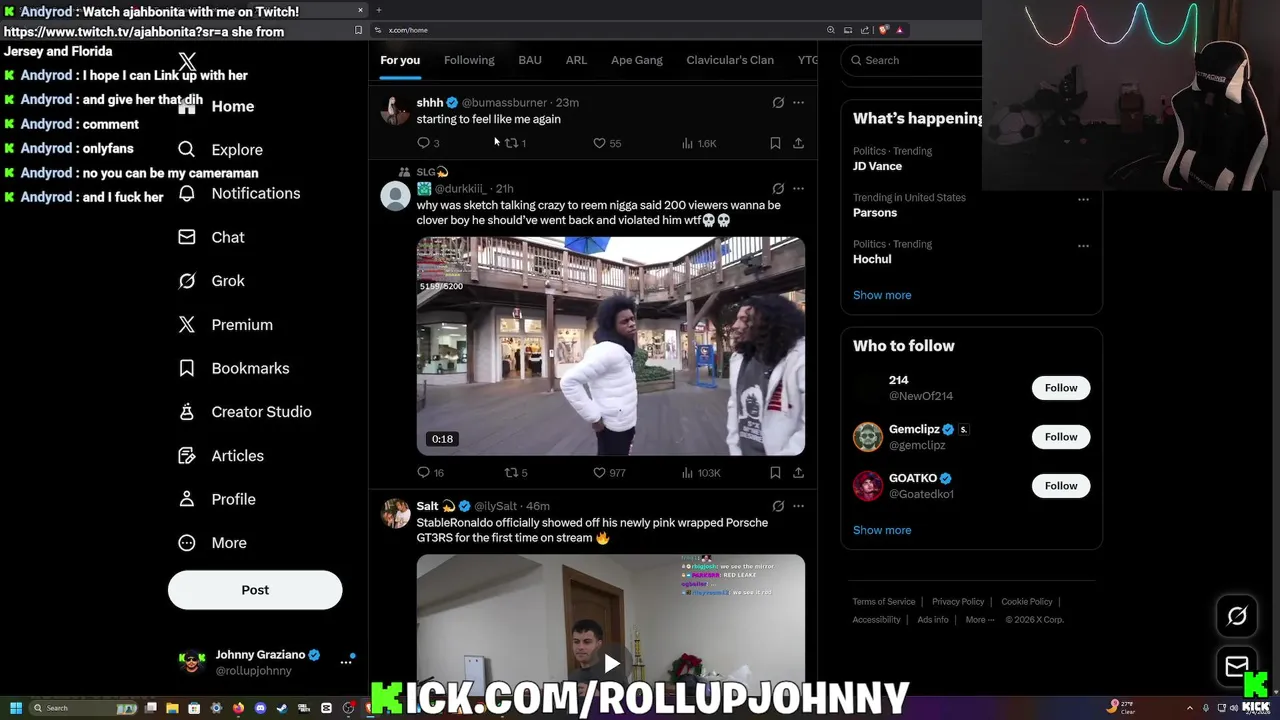Switch to the Ape Gang tab
1280x720 pixels.
click(x=637, y=60)
